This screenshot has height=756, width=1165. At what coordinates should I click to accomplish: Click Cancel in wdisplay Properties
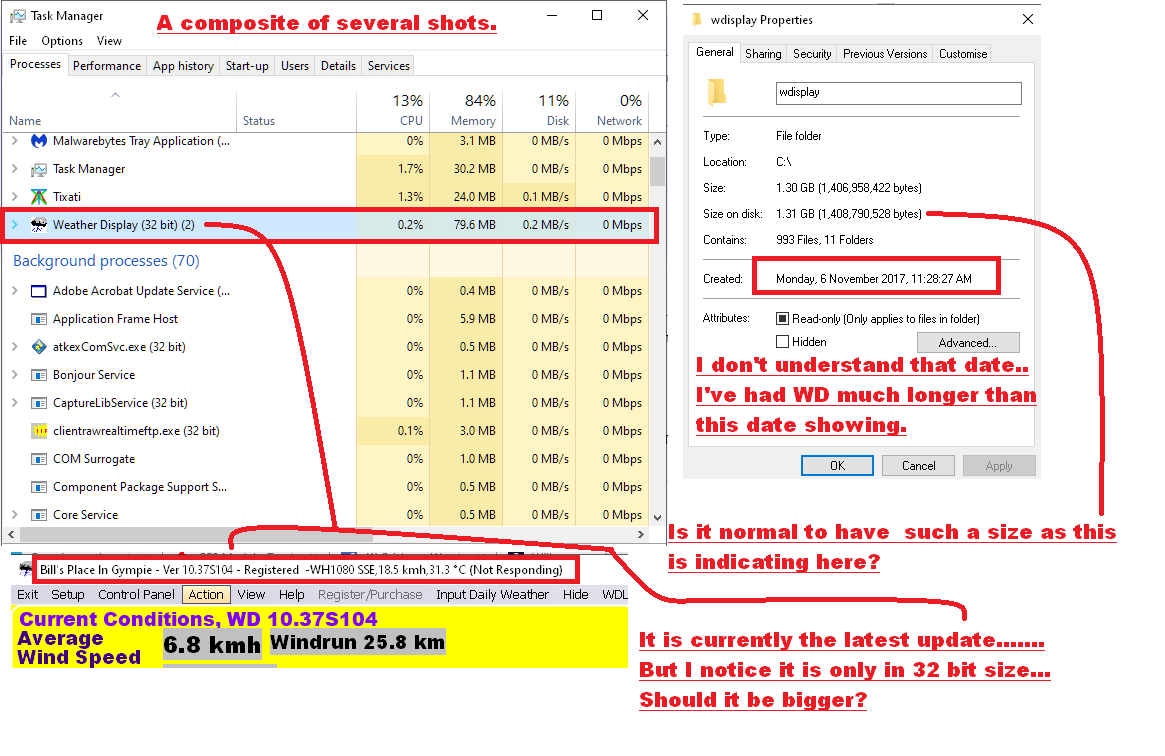coord(918,466)
